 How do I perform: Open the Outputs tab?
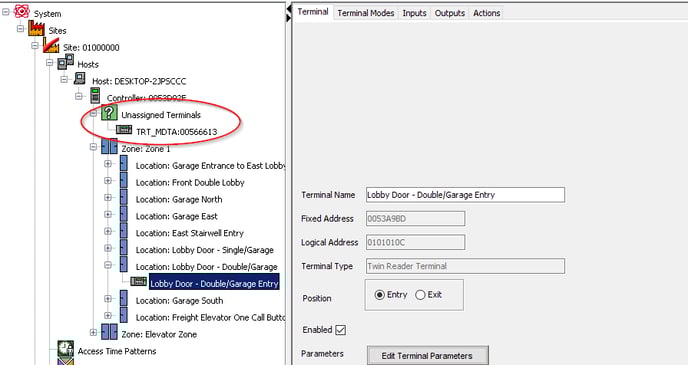pyautogui.click(x=450, y=13)
